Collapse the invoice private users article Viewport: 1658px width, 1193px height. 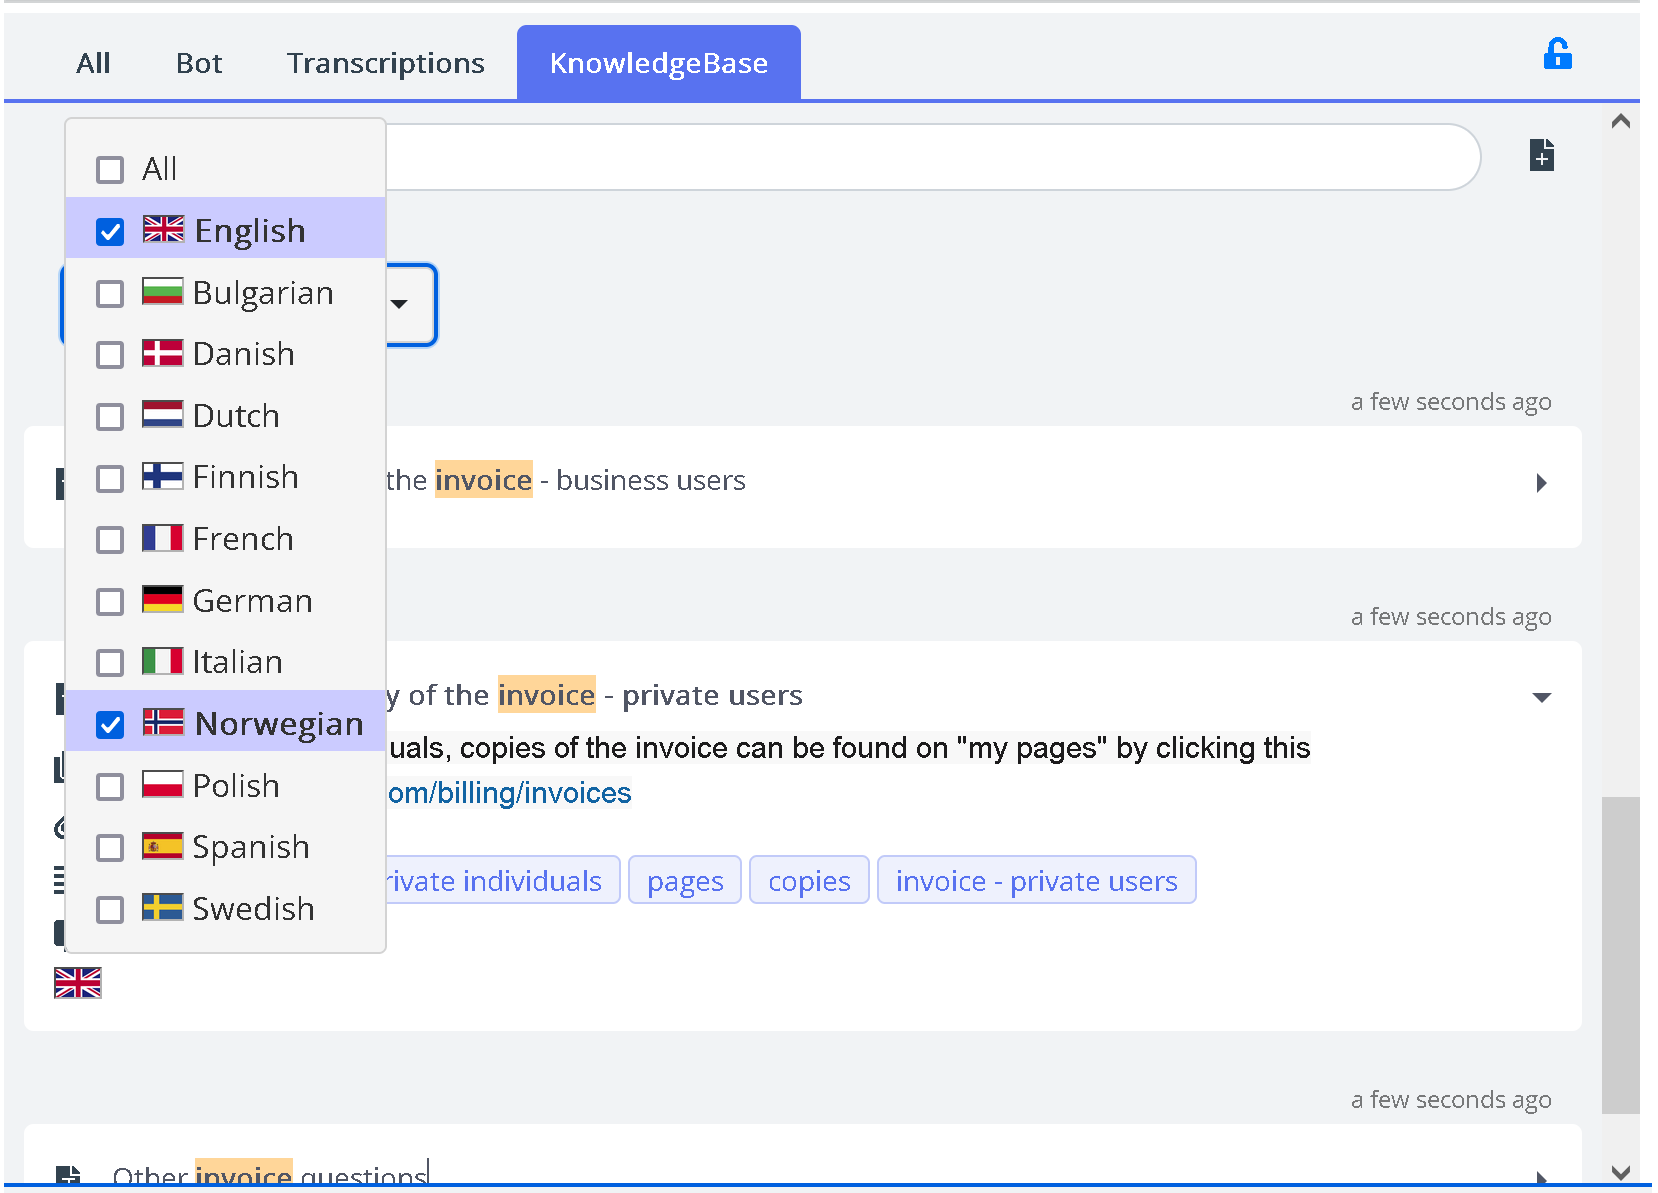(x=1541, y=697)
